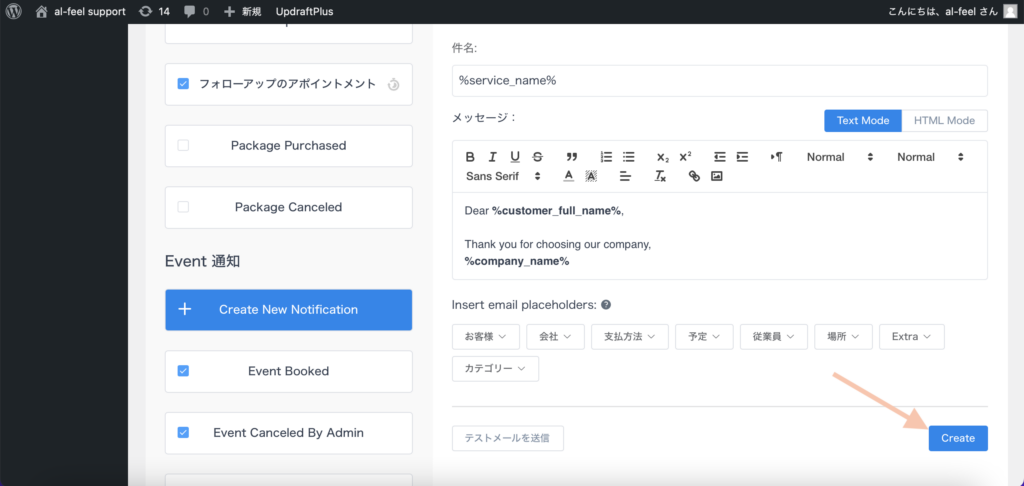Enable the Package Purchased notification checkbox
This screenshot has width=1024, height=486.
(x=183, y=146)
